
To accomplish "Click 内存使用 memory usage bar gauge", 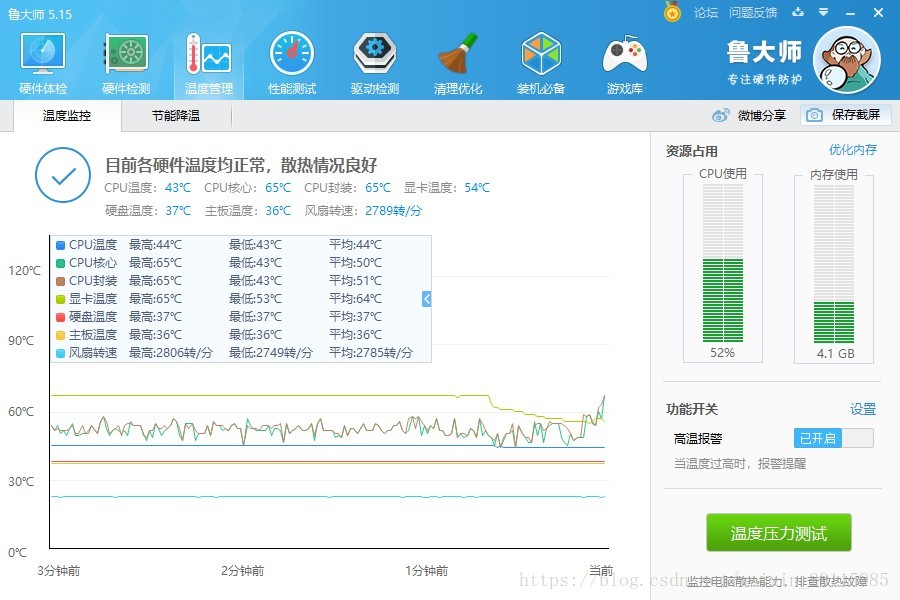I will pos(833,263).
